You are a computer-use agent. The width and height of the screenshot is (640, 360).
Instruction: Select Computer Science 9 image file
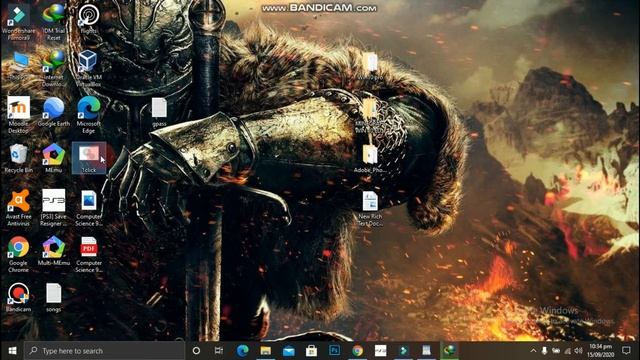(x=89, y=208)
